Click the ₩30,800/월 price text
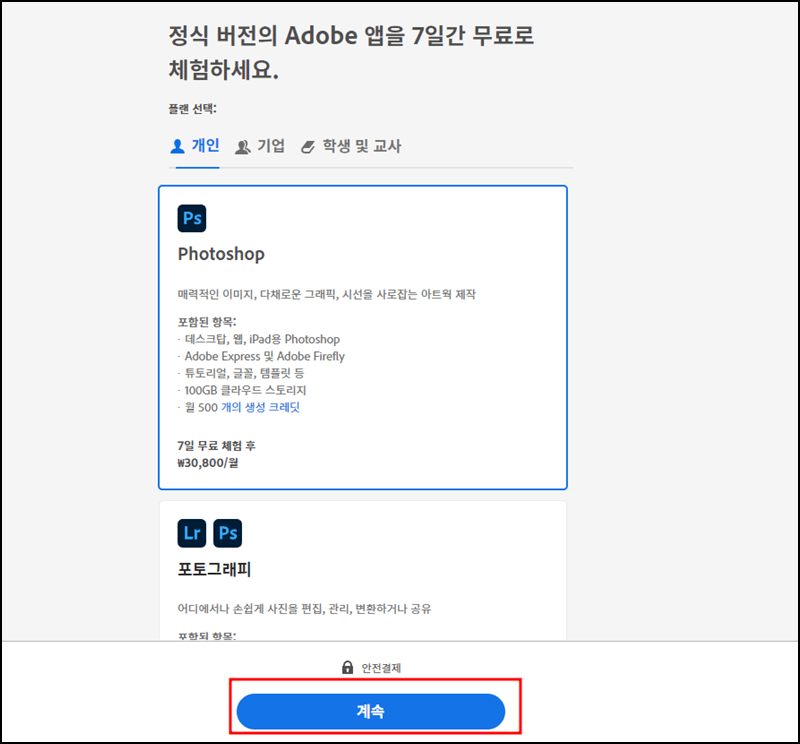This screenshot has width=800, height=744. (208, 463)
